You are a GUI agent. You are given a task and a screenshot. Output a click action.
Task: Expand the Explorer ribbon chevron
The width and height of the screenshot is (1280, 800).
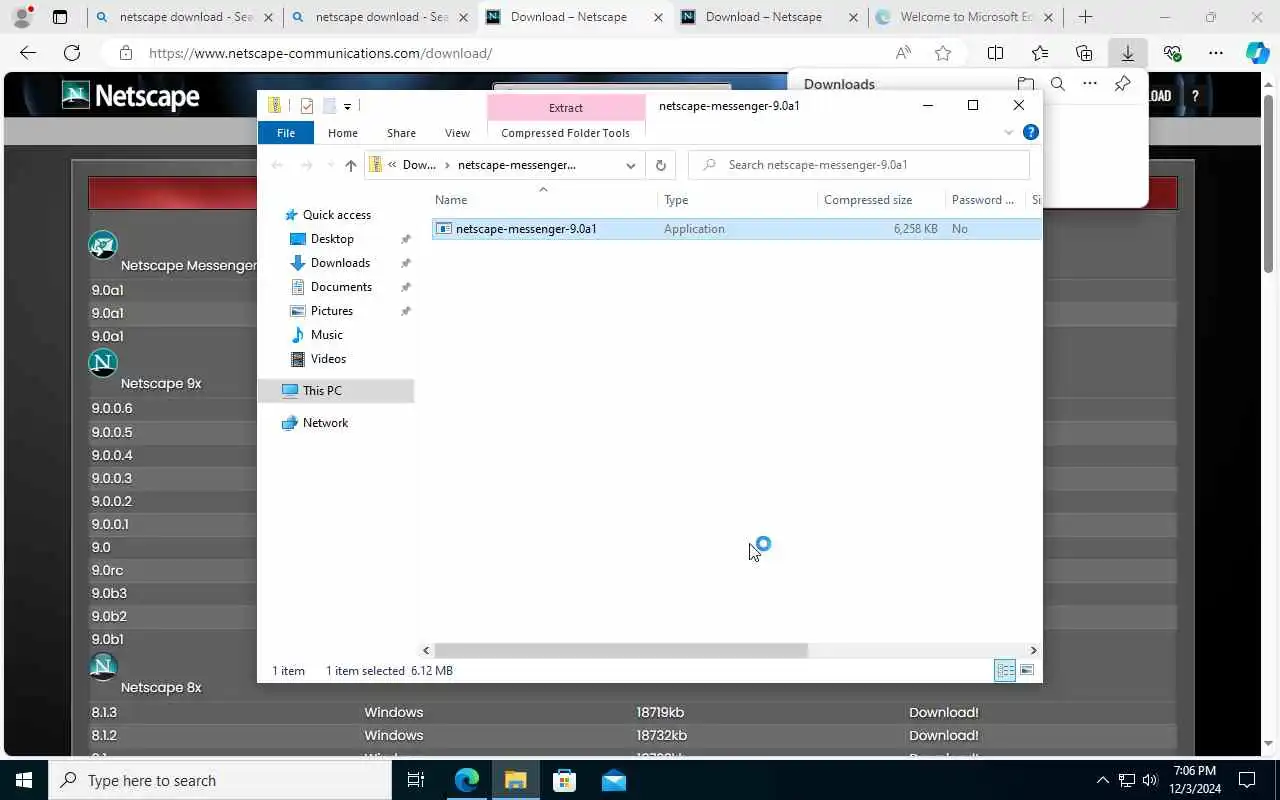(1008, 132)
